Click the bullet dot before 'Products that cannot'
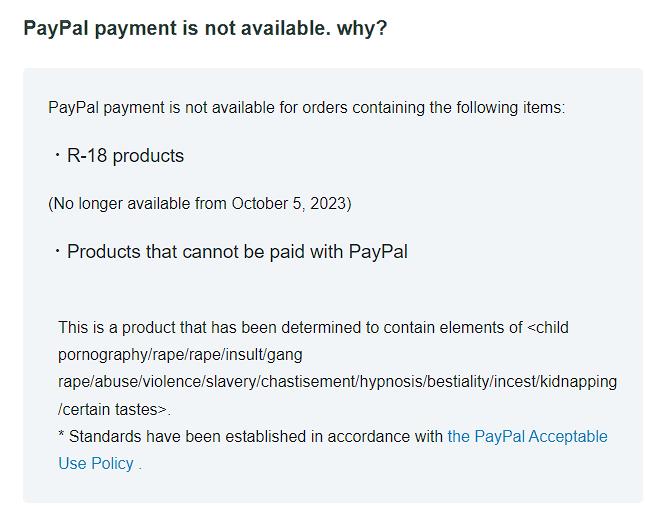The image size is (645, 515). [57, 251]
